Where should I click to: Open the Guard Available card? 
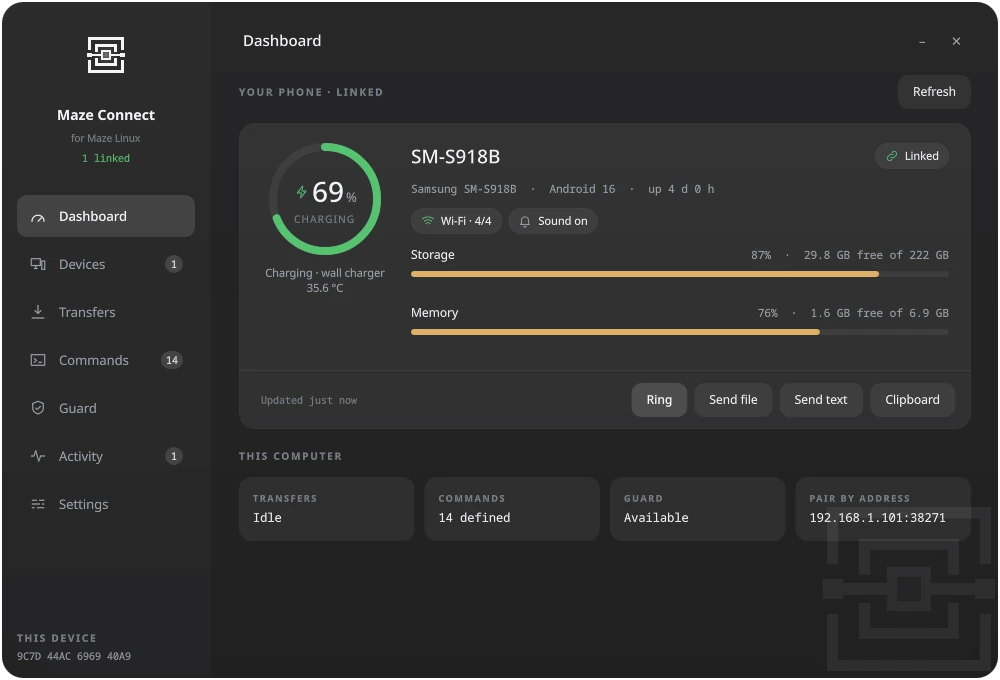[x=698, y=509]
